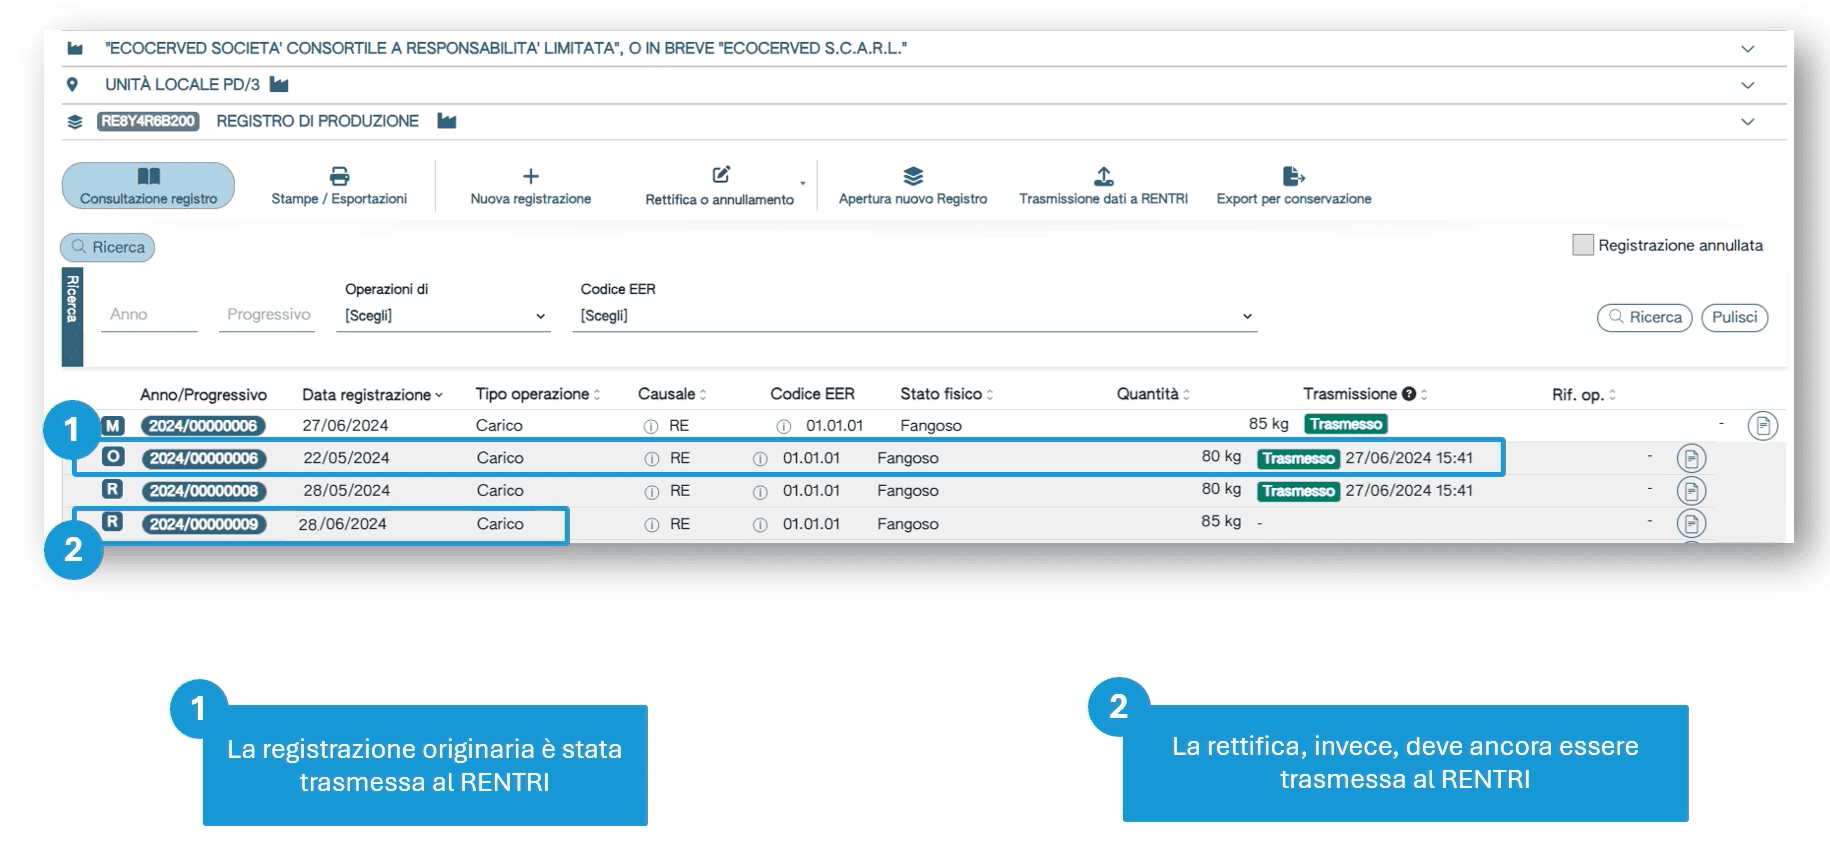Open the Codice EER dropdown

click(x=914, y=316)
